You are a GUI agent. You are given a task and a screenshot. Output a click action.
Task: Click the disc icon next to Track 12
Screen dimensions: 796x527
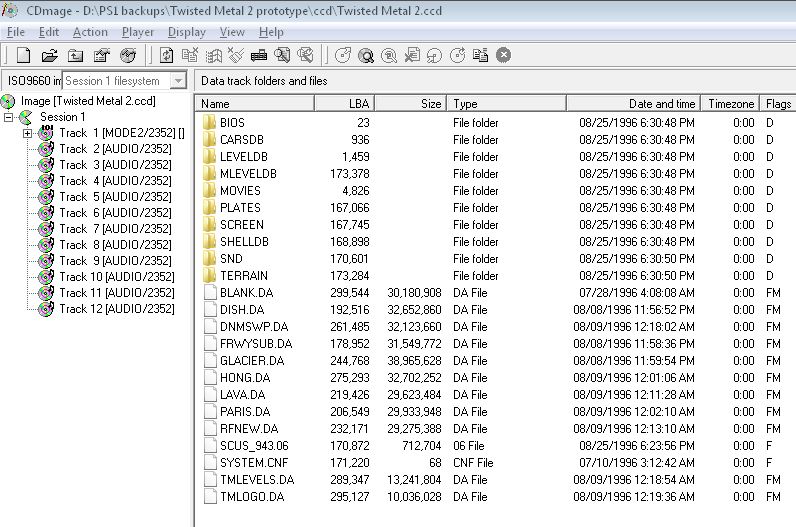pyautogui.click(x=46, y=309)
